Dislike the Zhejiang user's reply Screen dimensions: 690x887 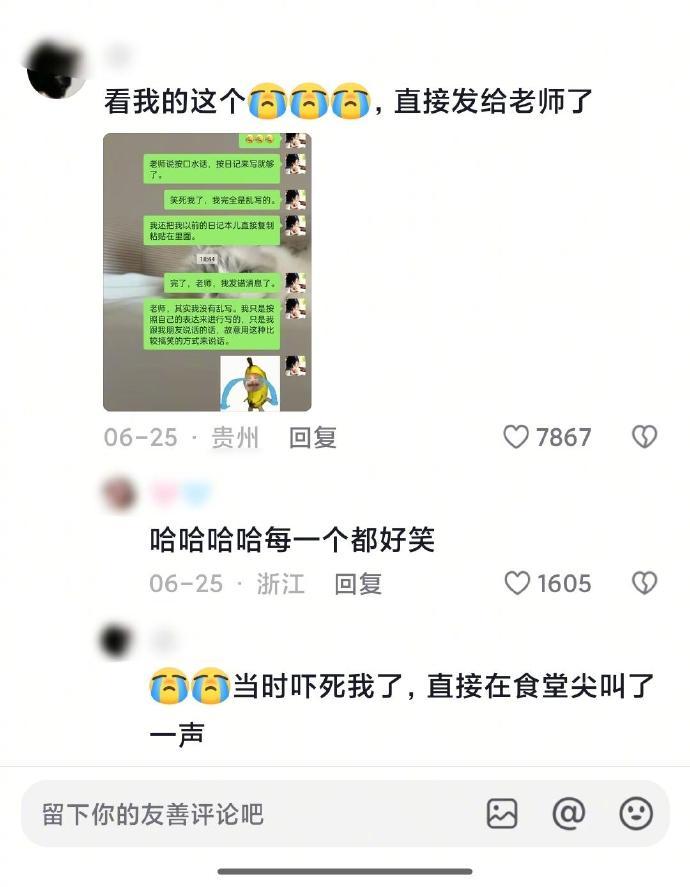click(644, 583)
